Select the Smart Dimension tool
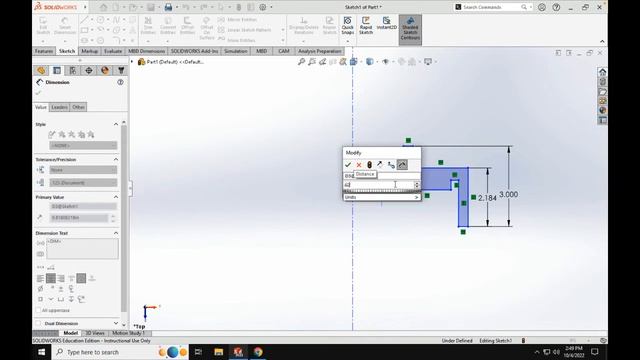Screen dimensions: 640x360 coord(65,26)
